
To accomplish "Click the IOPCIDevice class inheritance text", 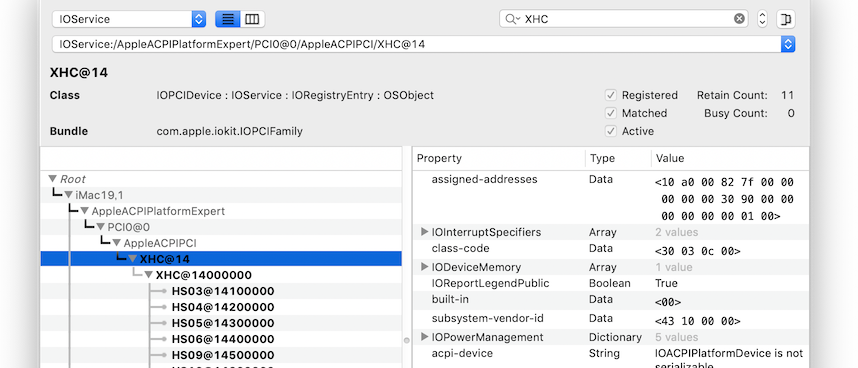I will [295, 95].
